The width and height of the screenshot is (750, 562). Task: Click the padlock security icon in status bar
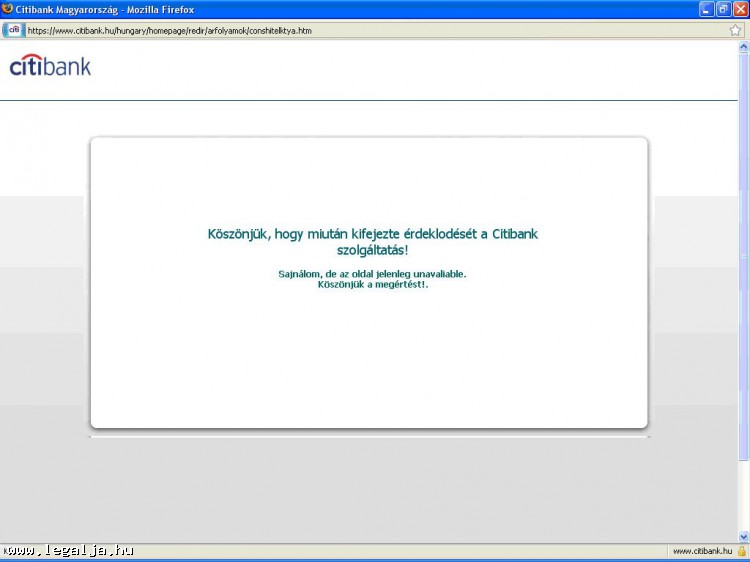click(x=742, y=551)
